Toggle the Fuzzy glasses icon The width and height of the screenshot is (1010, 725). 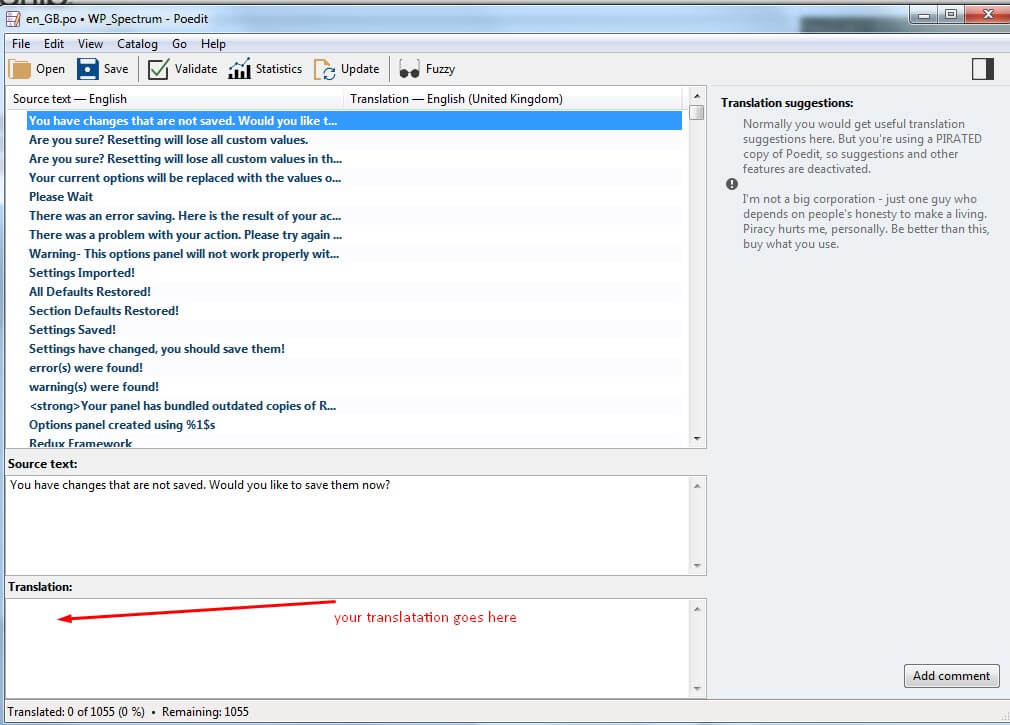(x=409, y=69)
